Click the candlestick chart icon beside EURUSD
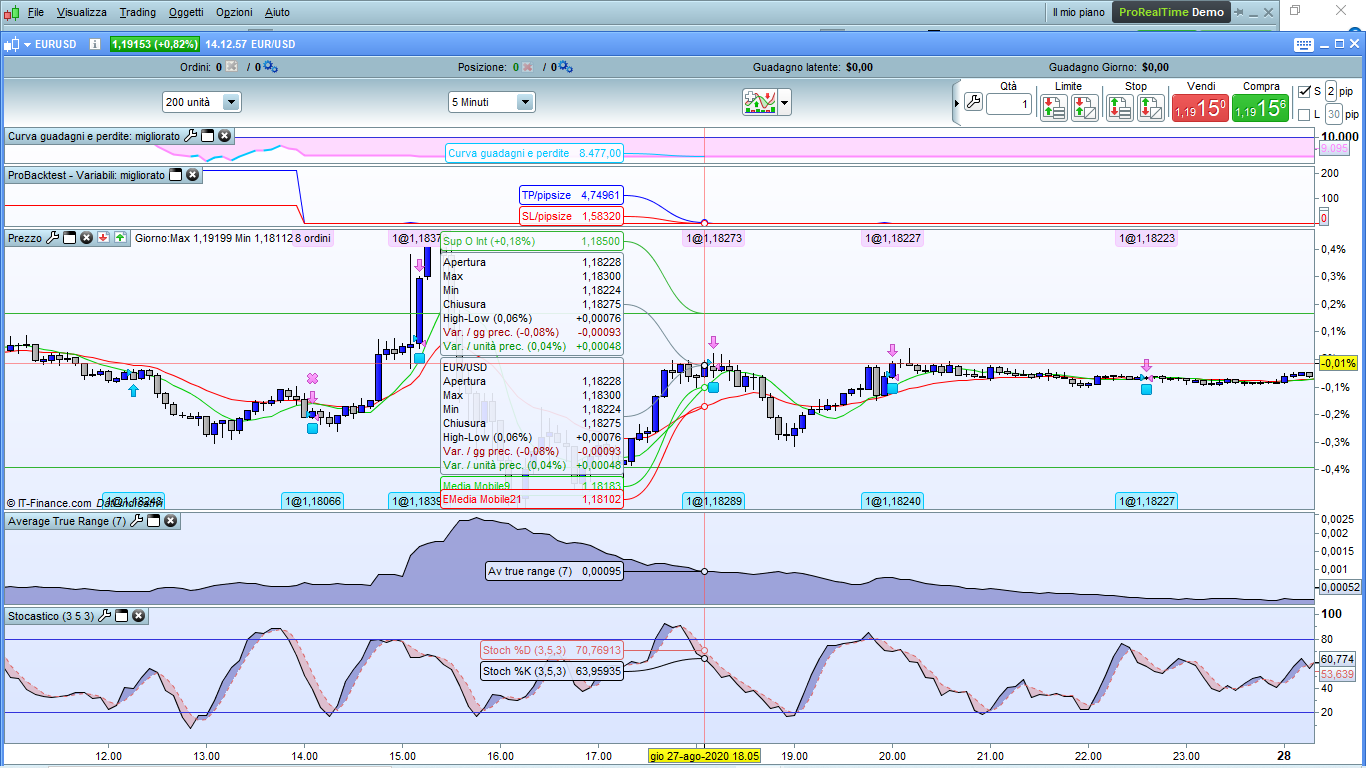 (12, 45)
